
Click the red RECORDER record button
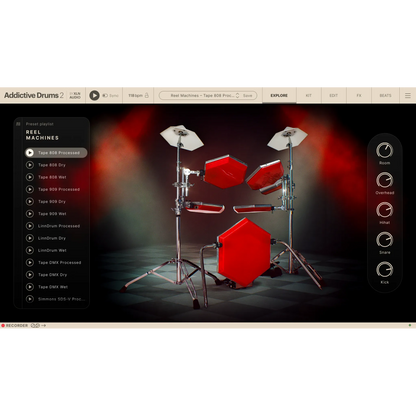pyautogui.click(x=3, y=325)
